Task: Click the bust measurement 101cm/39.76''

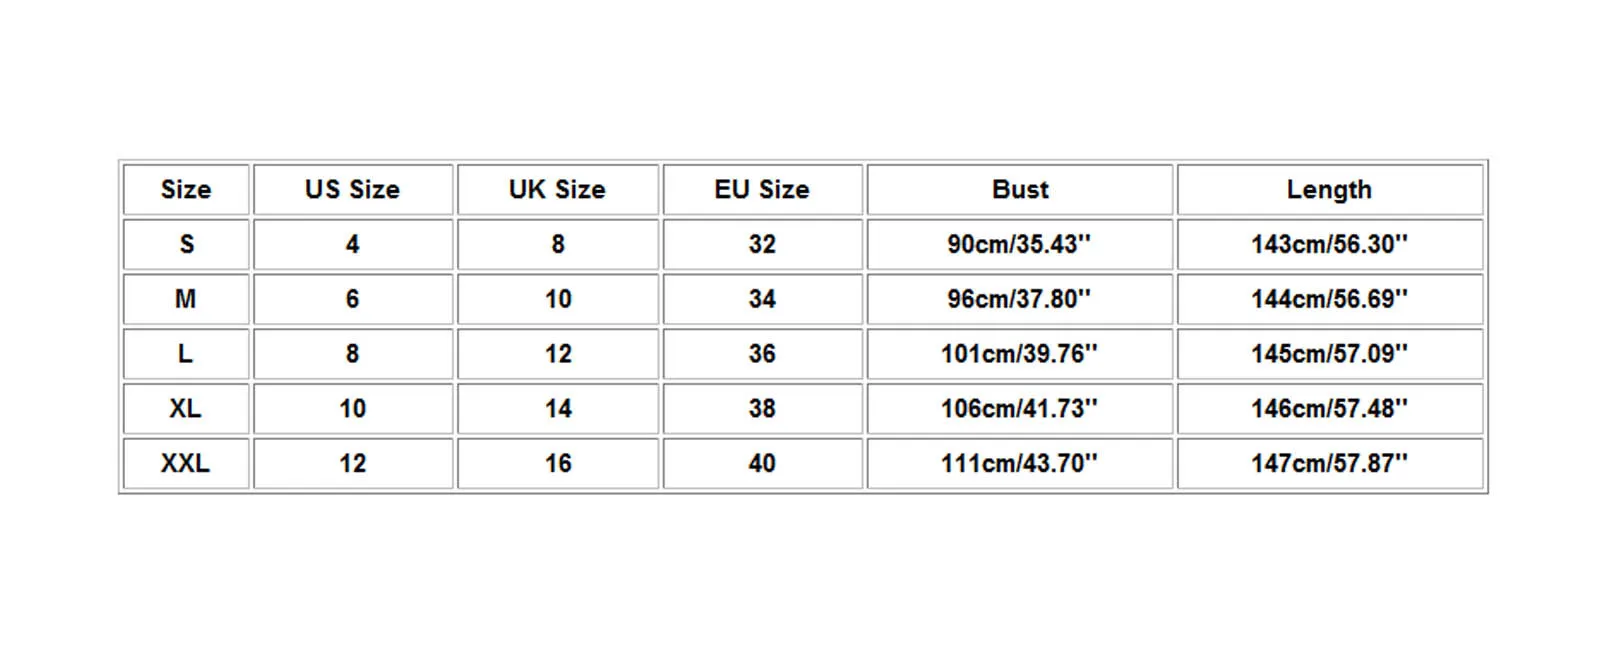Action: pos(1019,354)
